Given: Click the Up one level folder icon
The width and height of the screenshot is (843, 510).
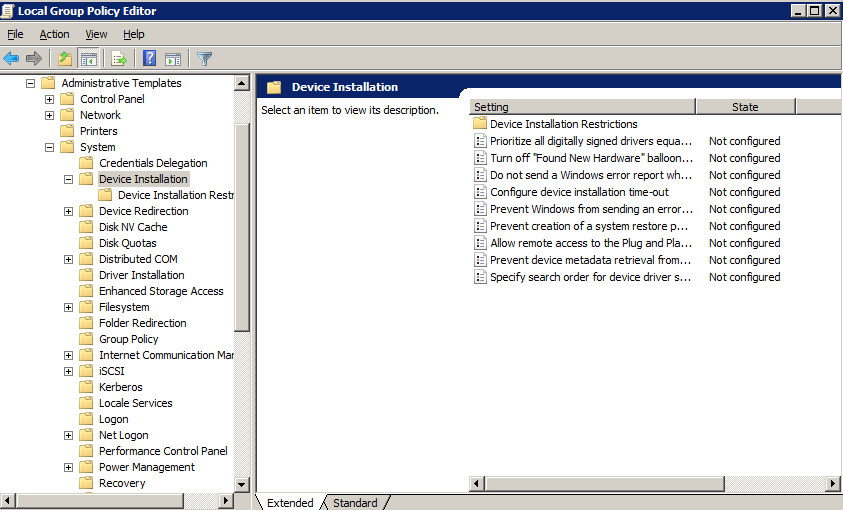Looking at the screenshot, I should [x=65, y=59].
